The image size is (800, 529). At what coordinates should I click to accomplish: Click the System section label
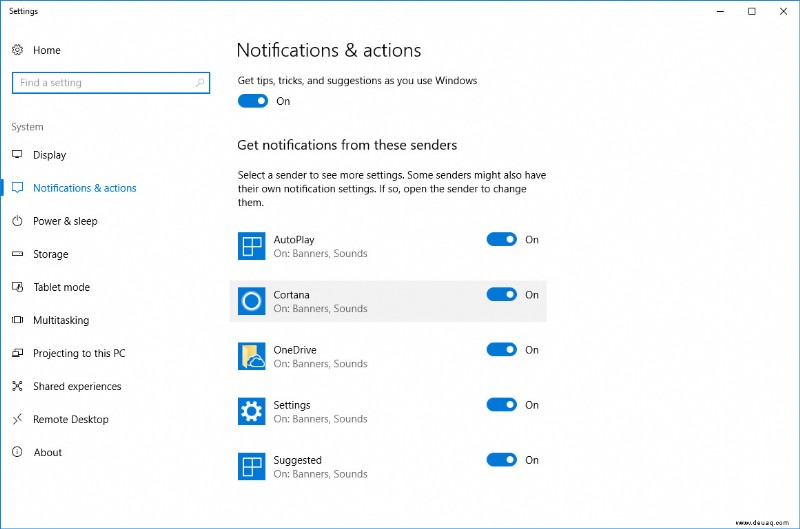(x=28, y=127)
